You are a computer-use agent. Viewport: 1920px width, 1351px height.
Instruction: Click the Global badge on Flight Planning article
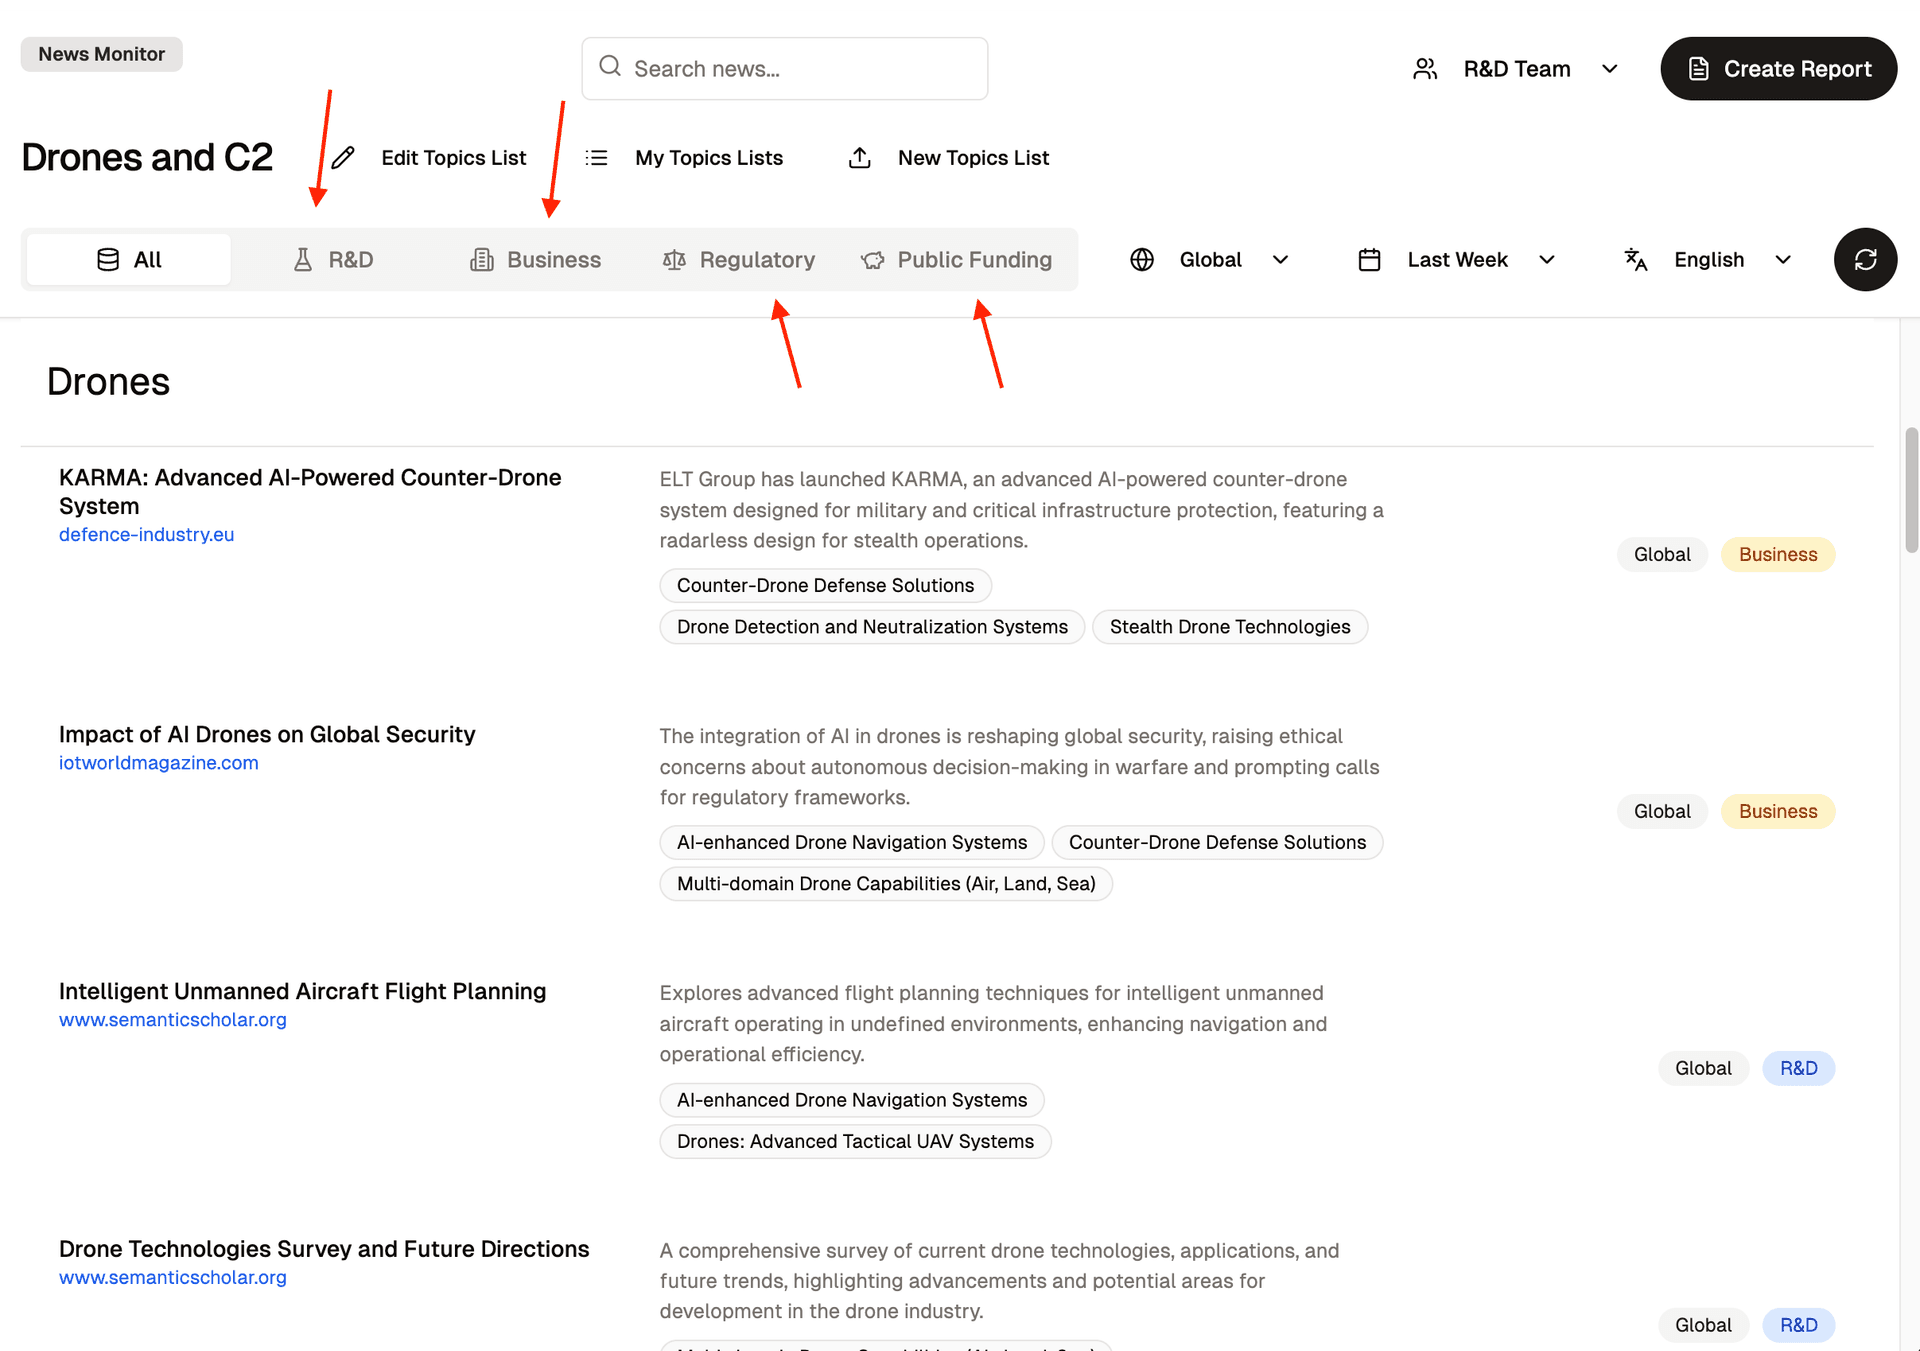click(1703, 1069)
